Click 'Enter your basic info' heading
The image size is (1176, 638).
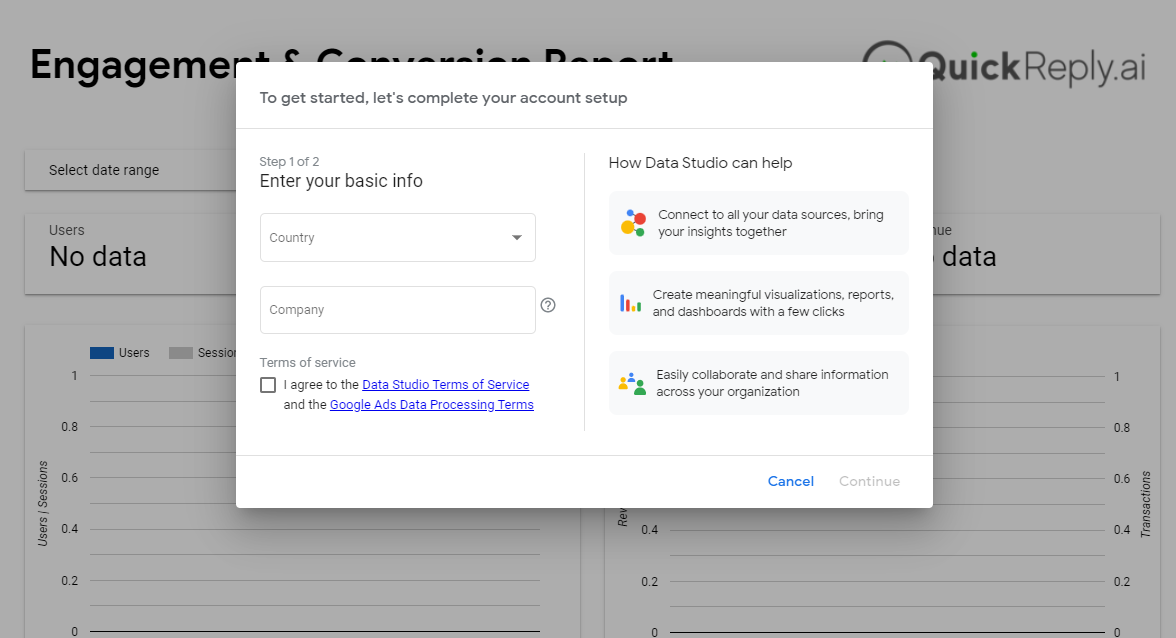click(341, 181)
